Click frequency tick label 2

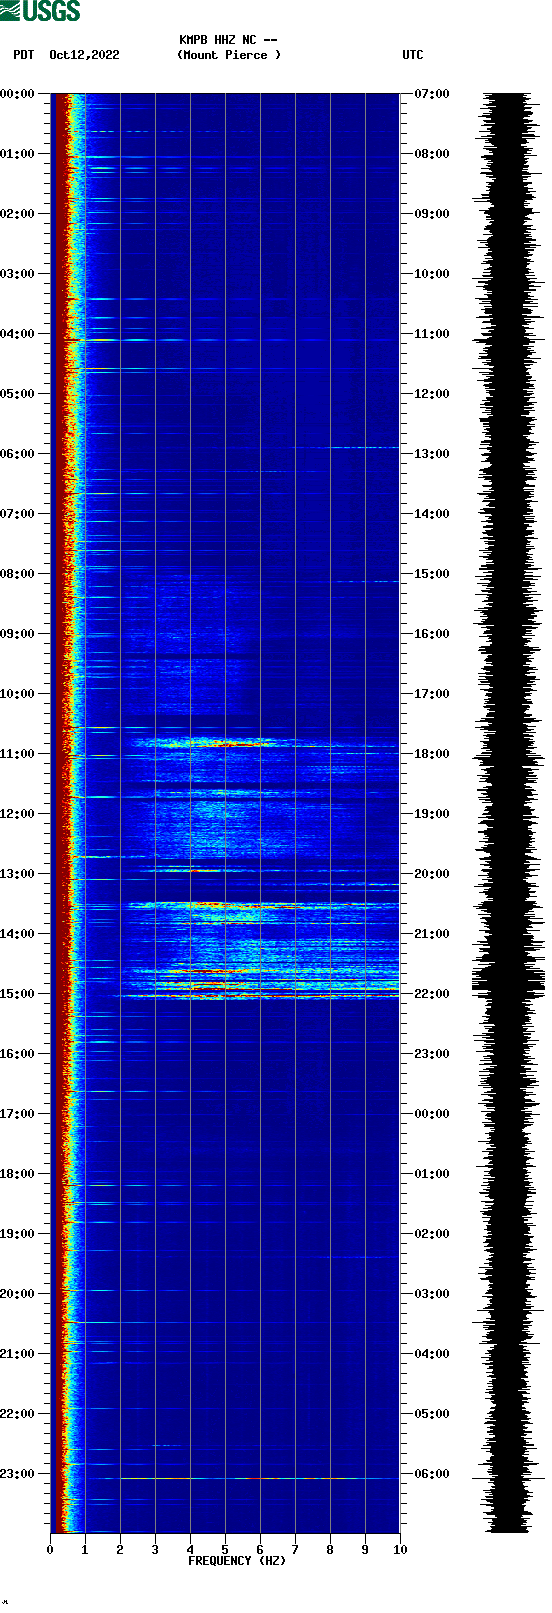tap(120, 1550)
